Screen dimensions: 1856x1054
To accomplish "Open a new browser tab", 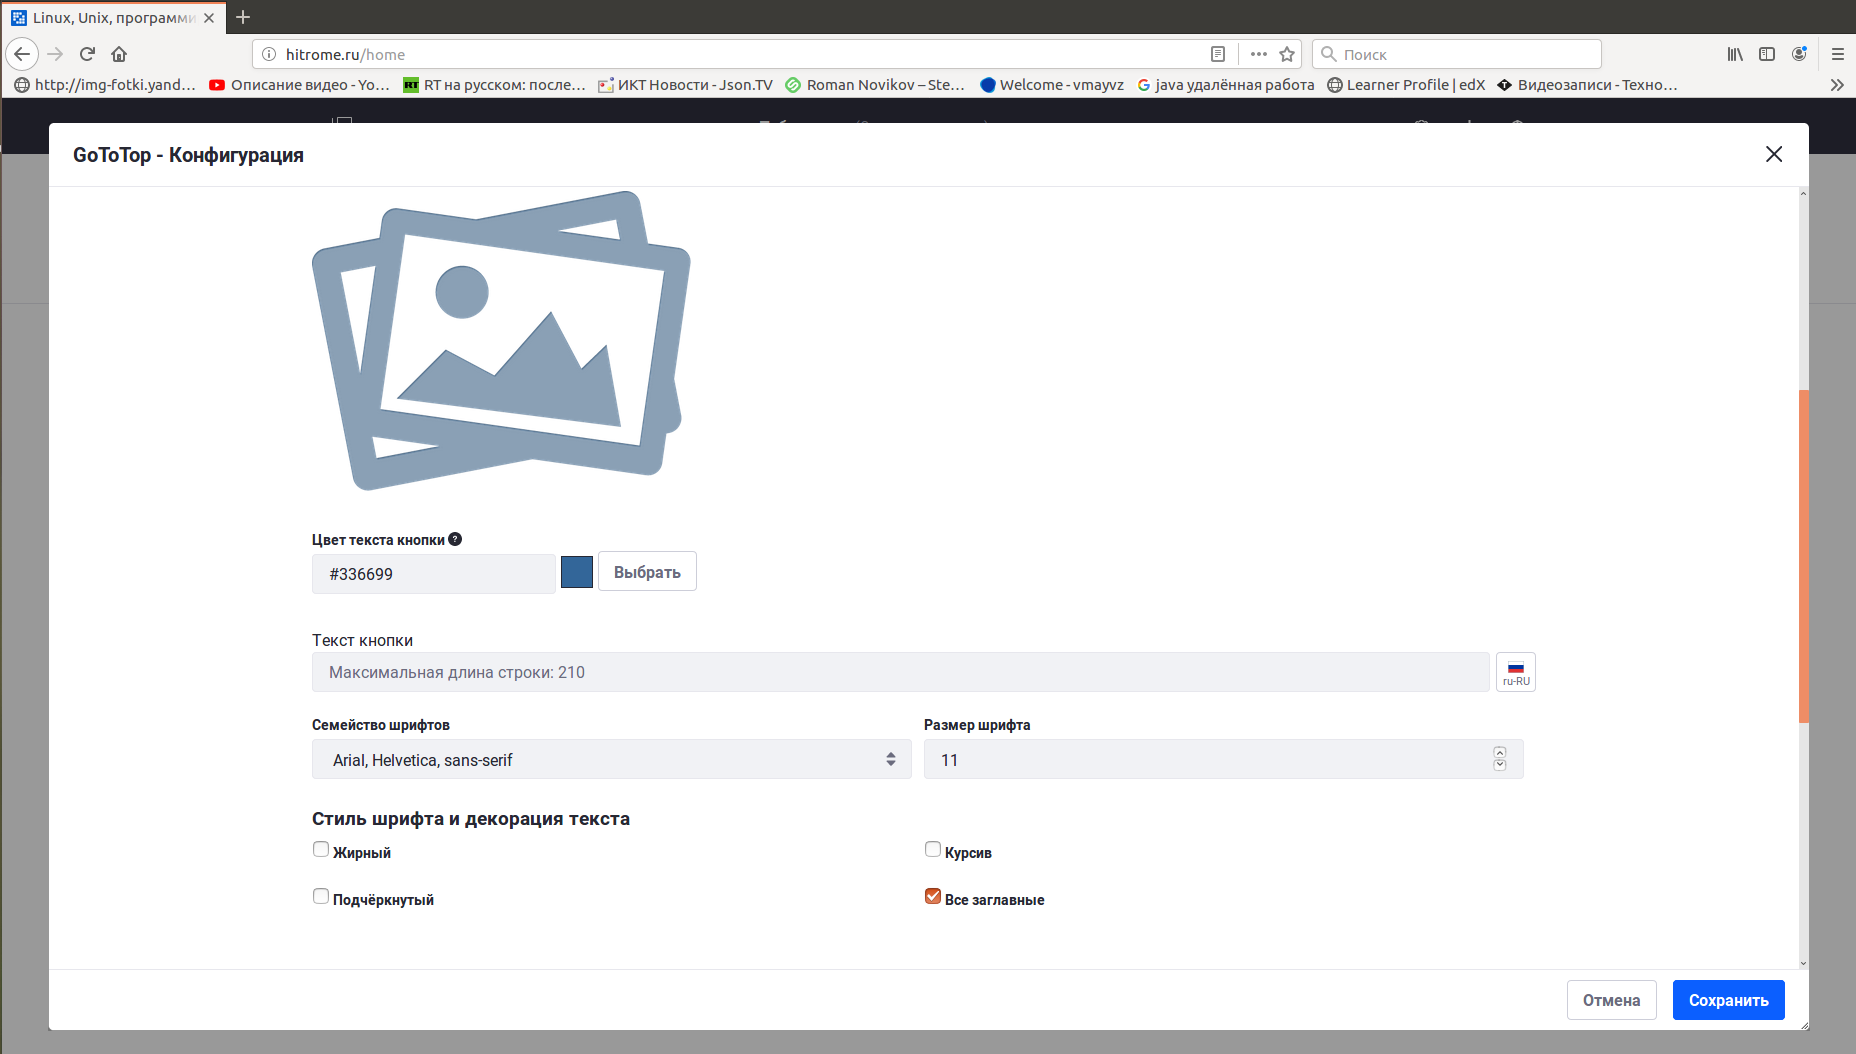I will pyautogui.click(x=243, y=17).
